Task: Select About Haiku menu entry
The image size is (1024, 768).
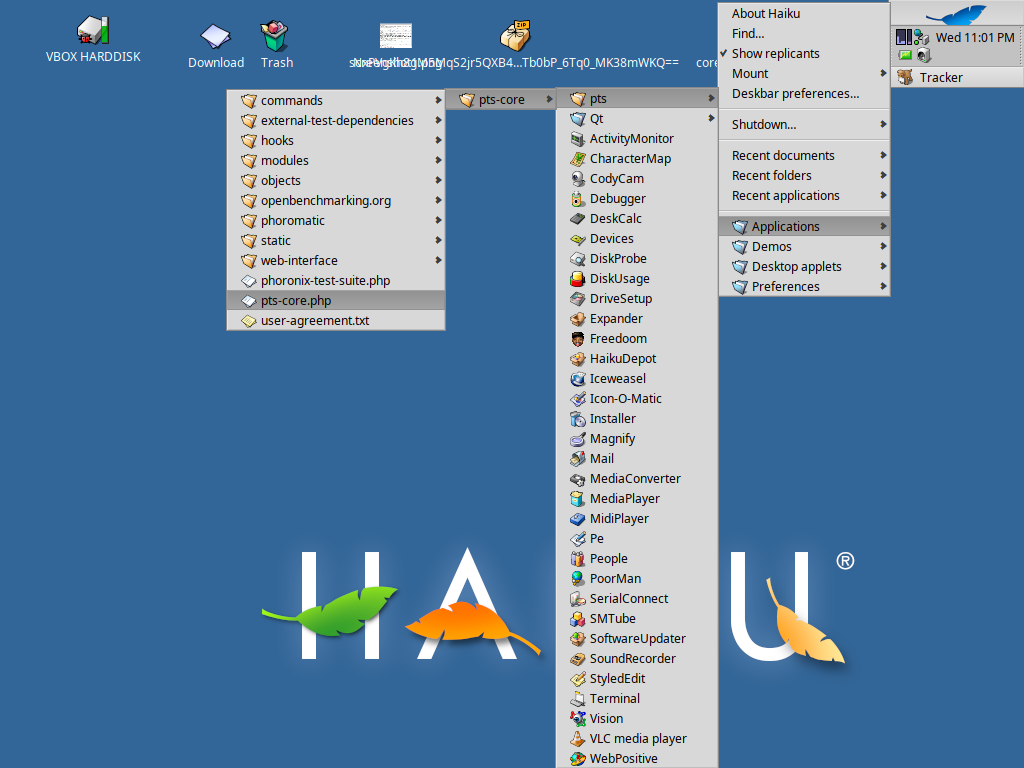Action: (x=766, y=14)
